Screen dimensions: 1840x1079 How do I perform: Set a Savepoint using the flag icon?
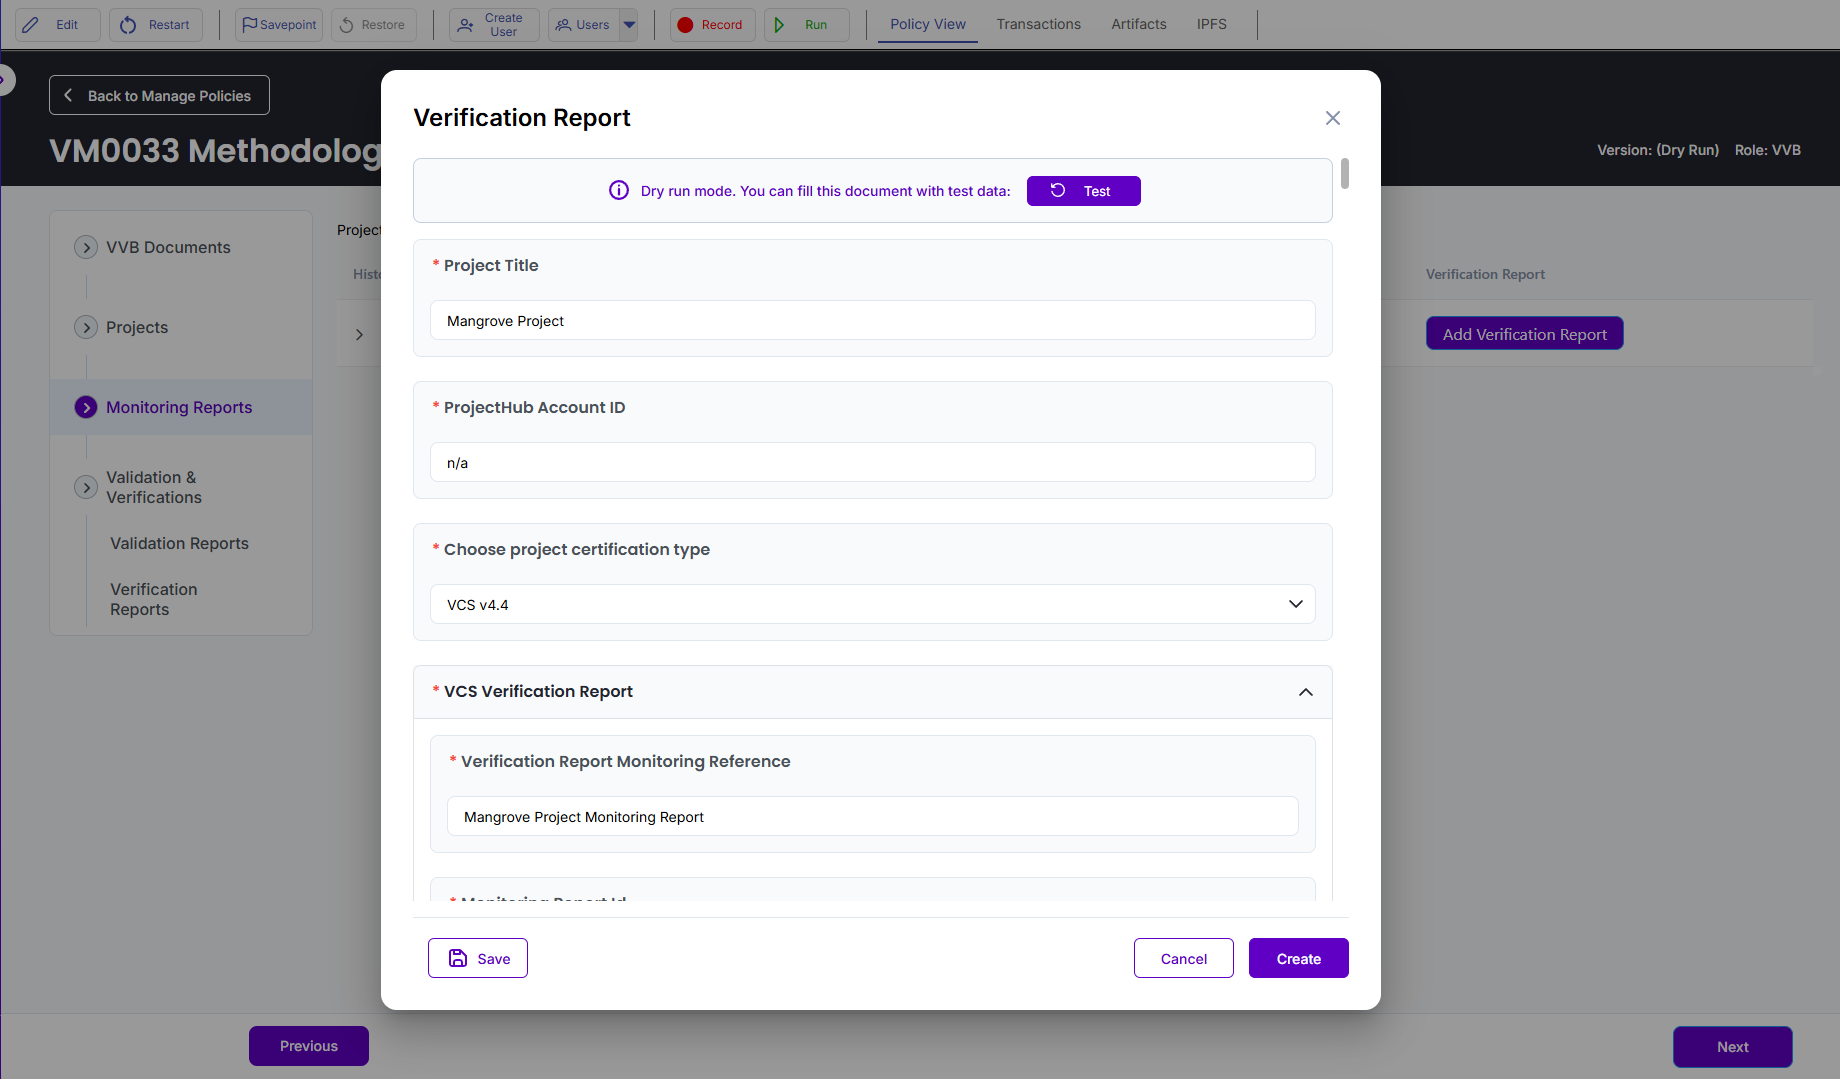pyautogui.click(x=250, y=25)
